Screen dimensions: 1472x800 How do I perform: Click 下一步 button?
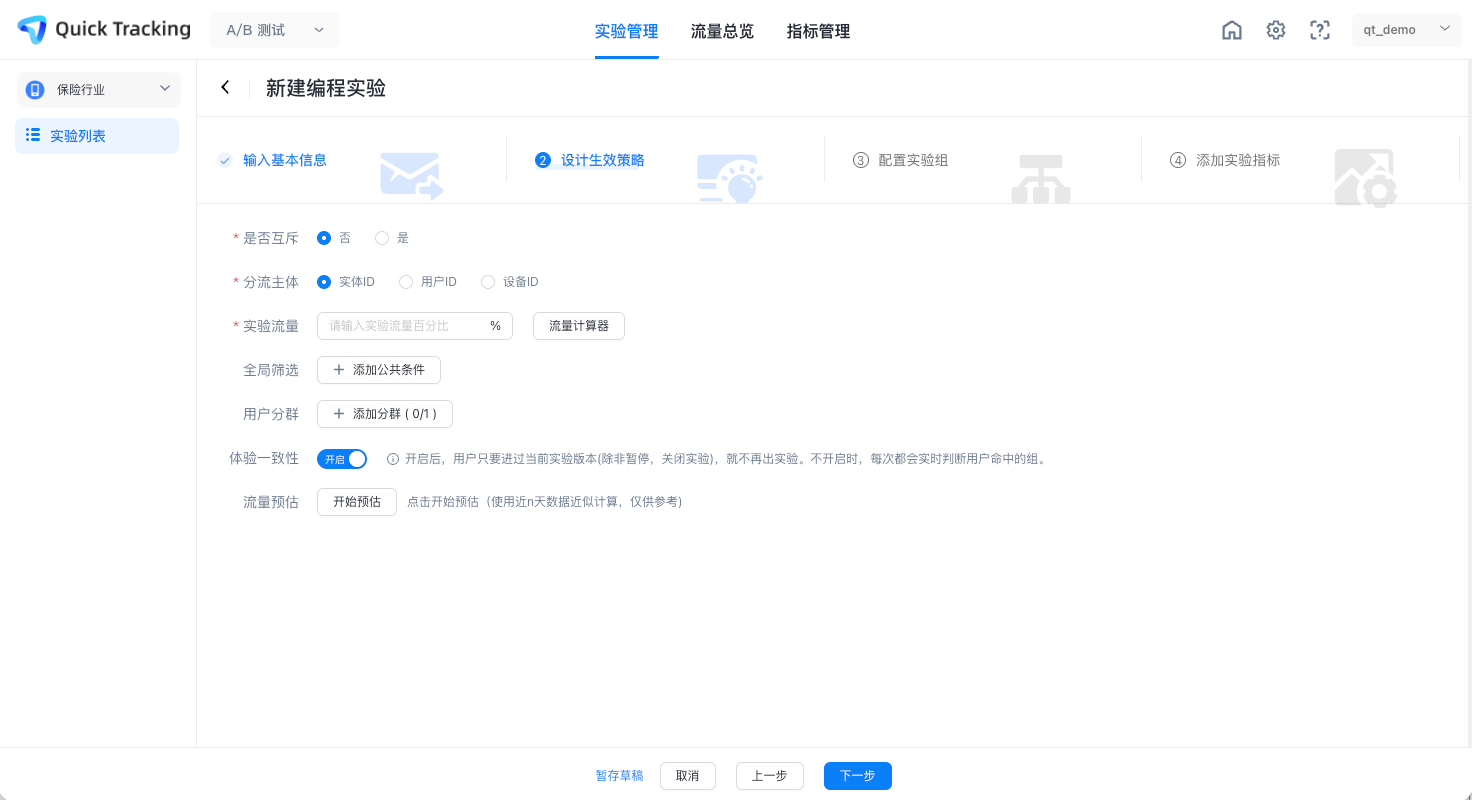click(858, 776)
